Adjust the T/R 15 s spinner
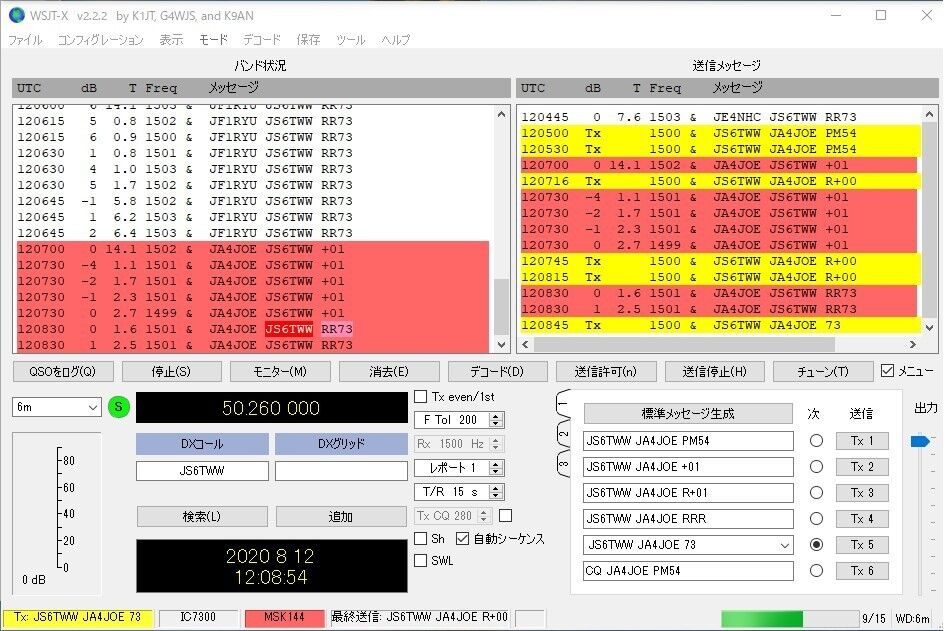Screen dimensions: 951x631 [x=496, y=492]
